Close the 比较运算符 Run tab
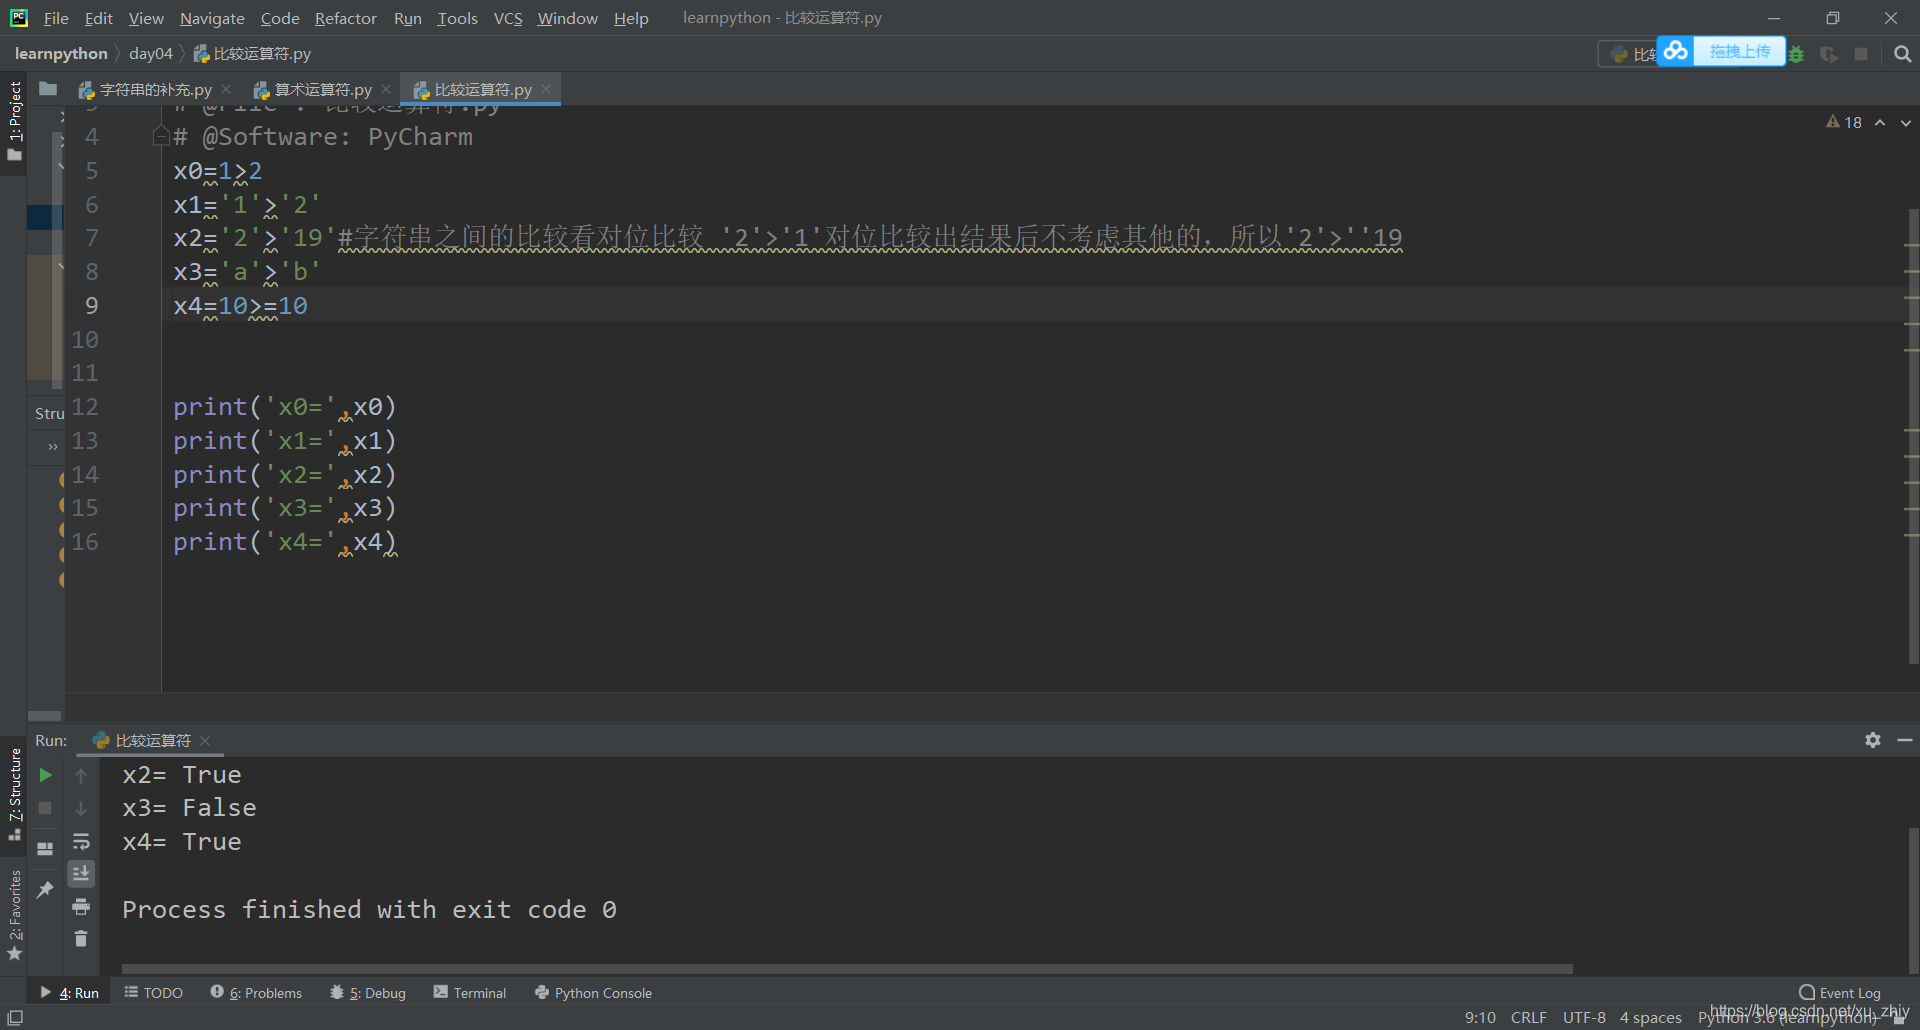Image resolution: width=1920 pixels, height=1030 pixels. (205, 740)
